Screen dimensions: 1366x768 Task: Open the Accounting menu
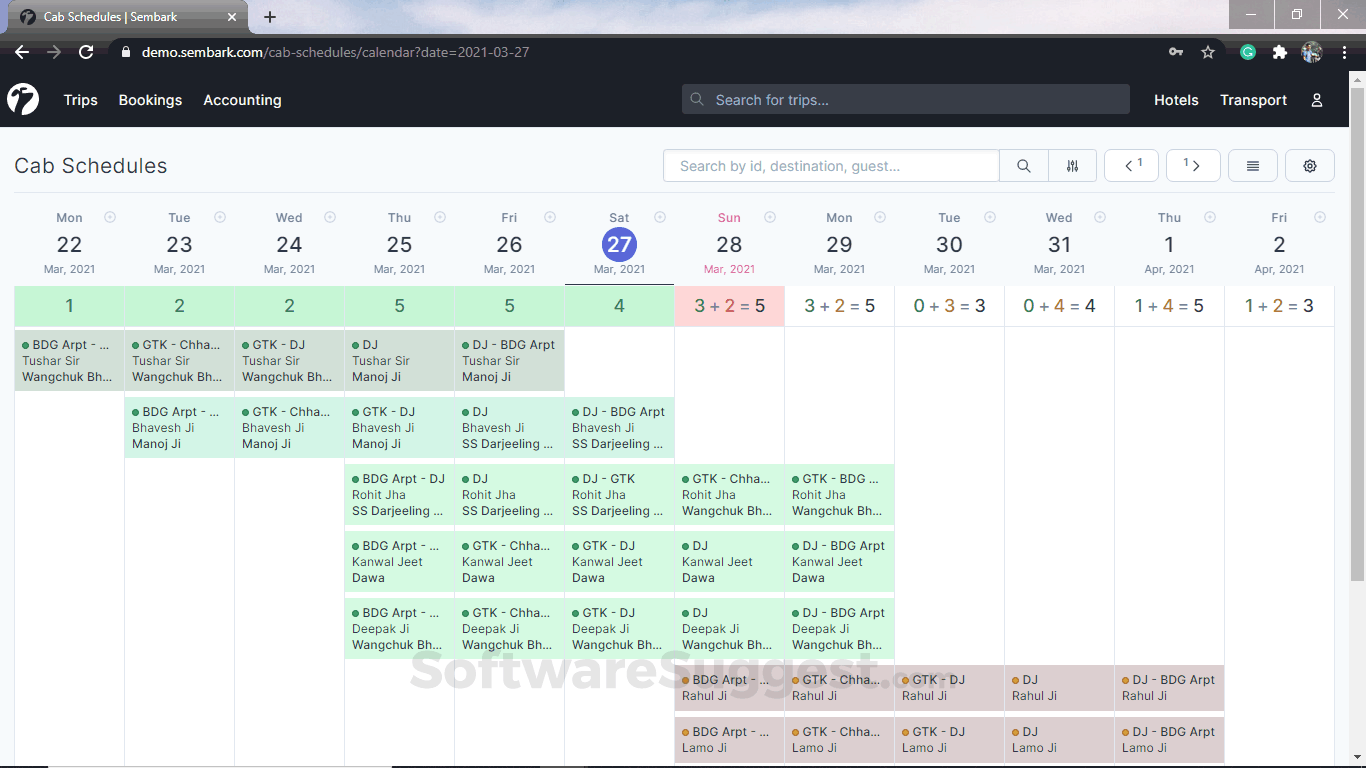(242, 100)
